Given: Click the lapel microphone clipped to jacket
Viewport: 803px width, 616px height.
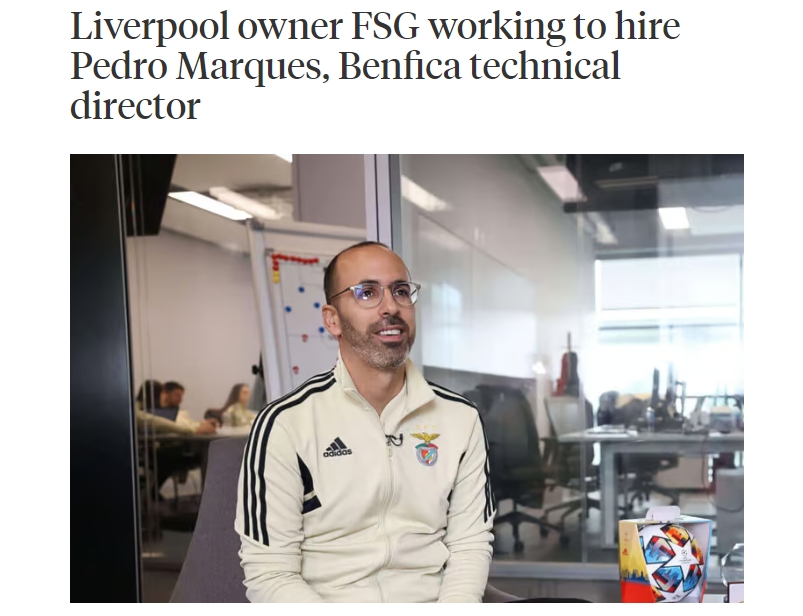Looking at the screenshot, I should [394, 439].
